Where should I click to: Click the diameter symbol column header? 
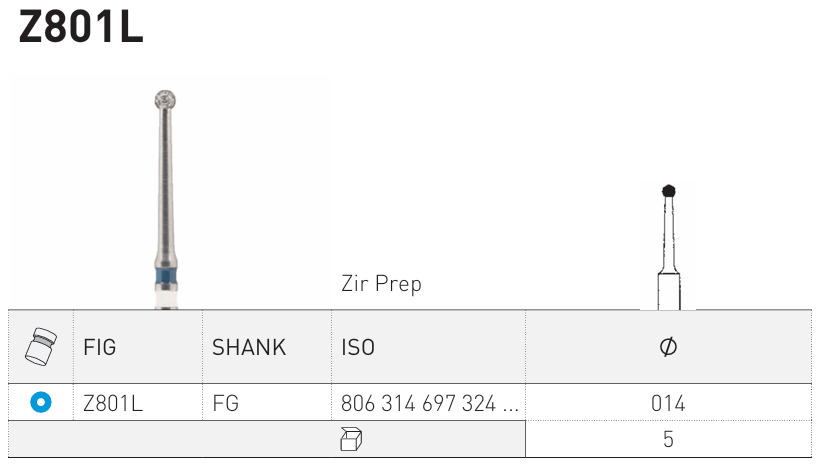(668, 347)
